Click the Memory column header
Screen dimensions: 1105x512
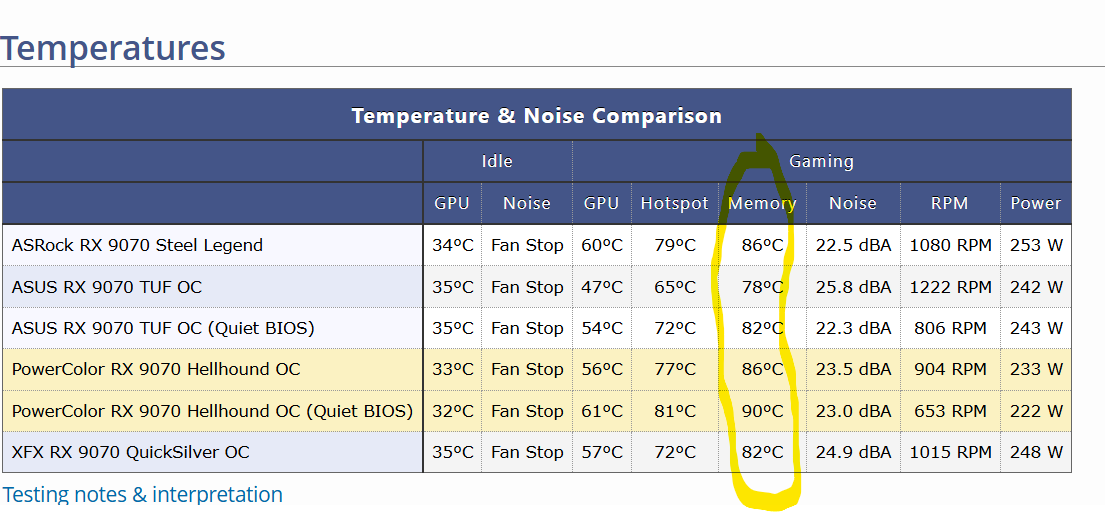(763, 204)
